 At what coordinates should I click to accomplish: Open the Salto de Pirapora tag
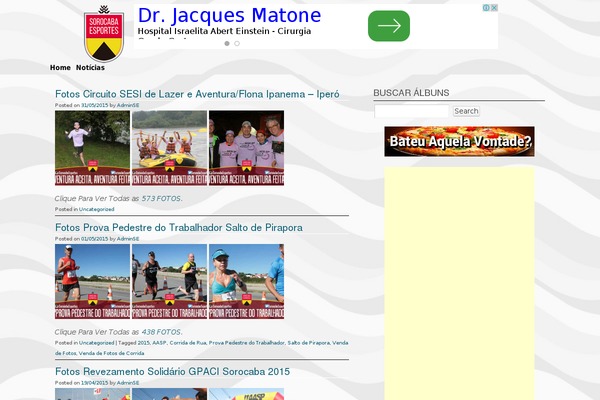click(308, 343)
